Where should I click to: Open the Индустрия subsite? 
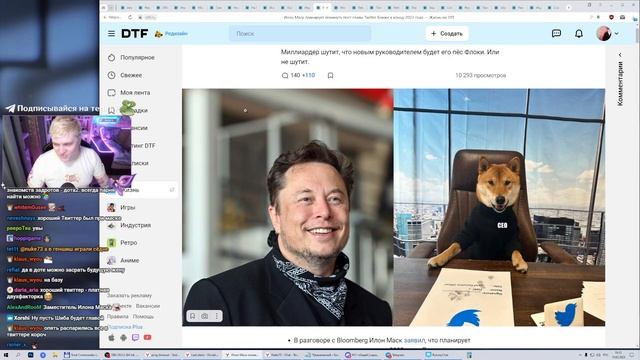tap(136, 225)
